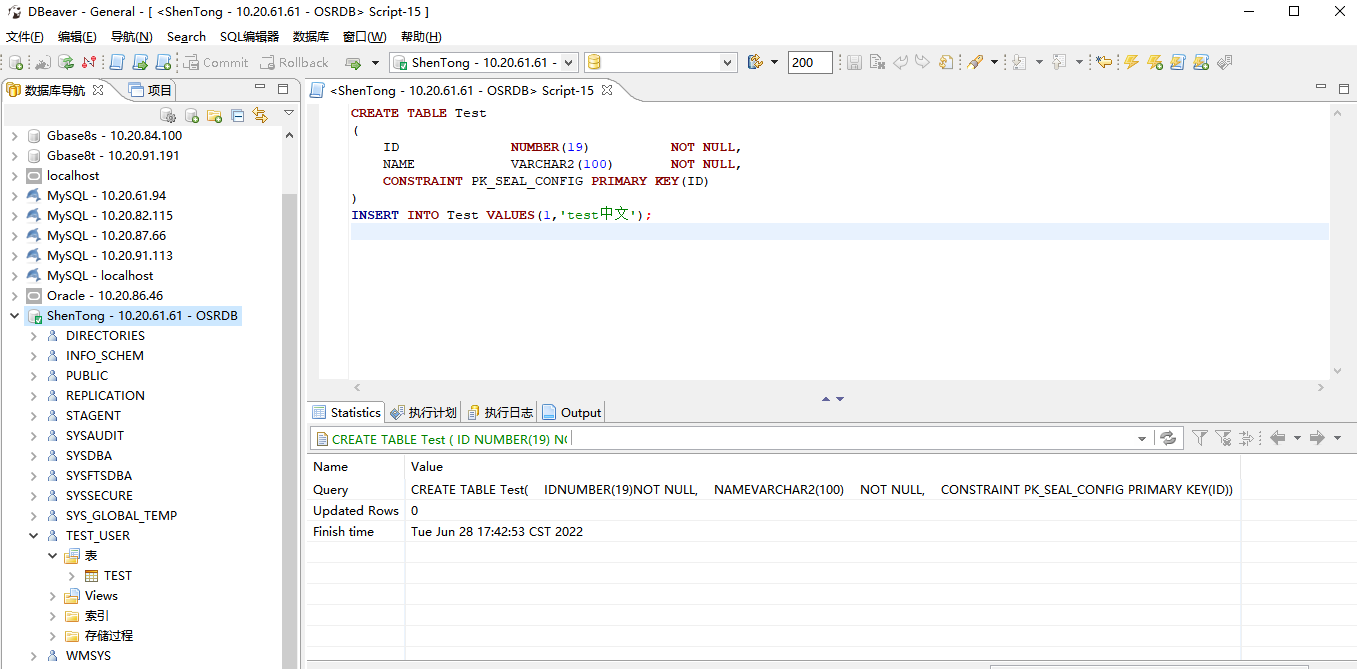
Task: Open the 数据库 menu
Action: click(311, 36)
